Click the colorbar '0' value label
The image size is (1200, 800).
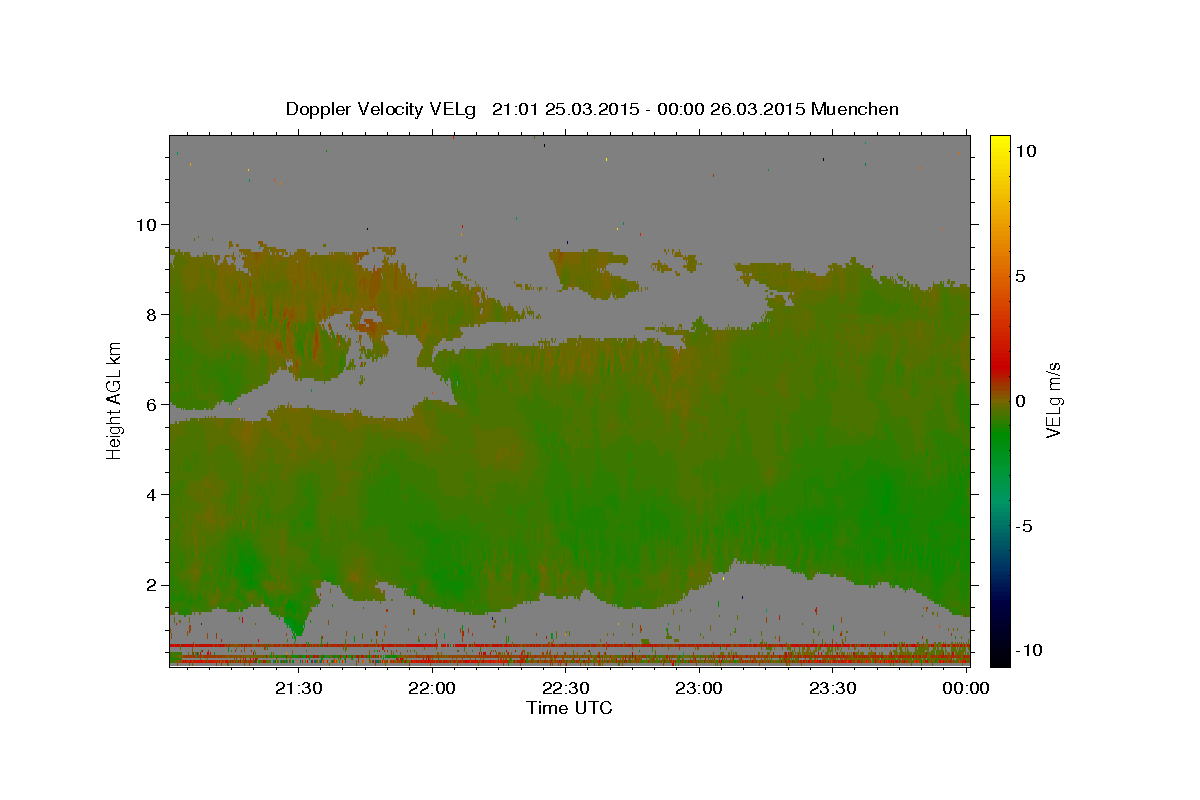pos(1020,400)
